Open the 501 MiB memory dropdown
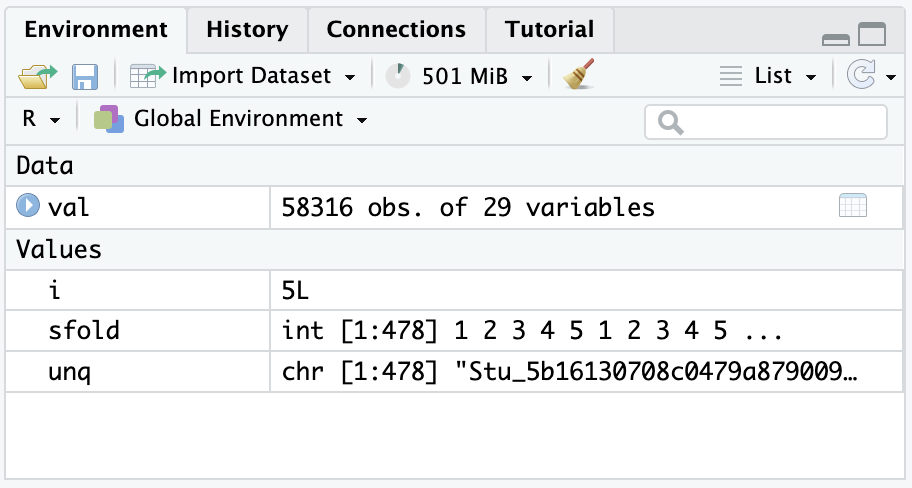The height and width of the screenshot is (488, 912). [477, 76]
